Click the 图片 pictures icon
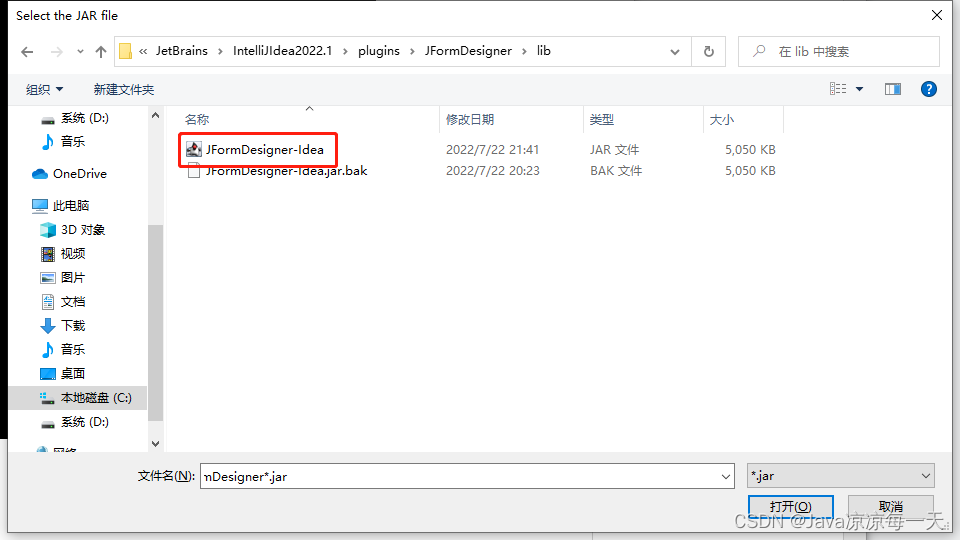960x540 pixels. [x=48, y=278]
